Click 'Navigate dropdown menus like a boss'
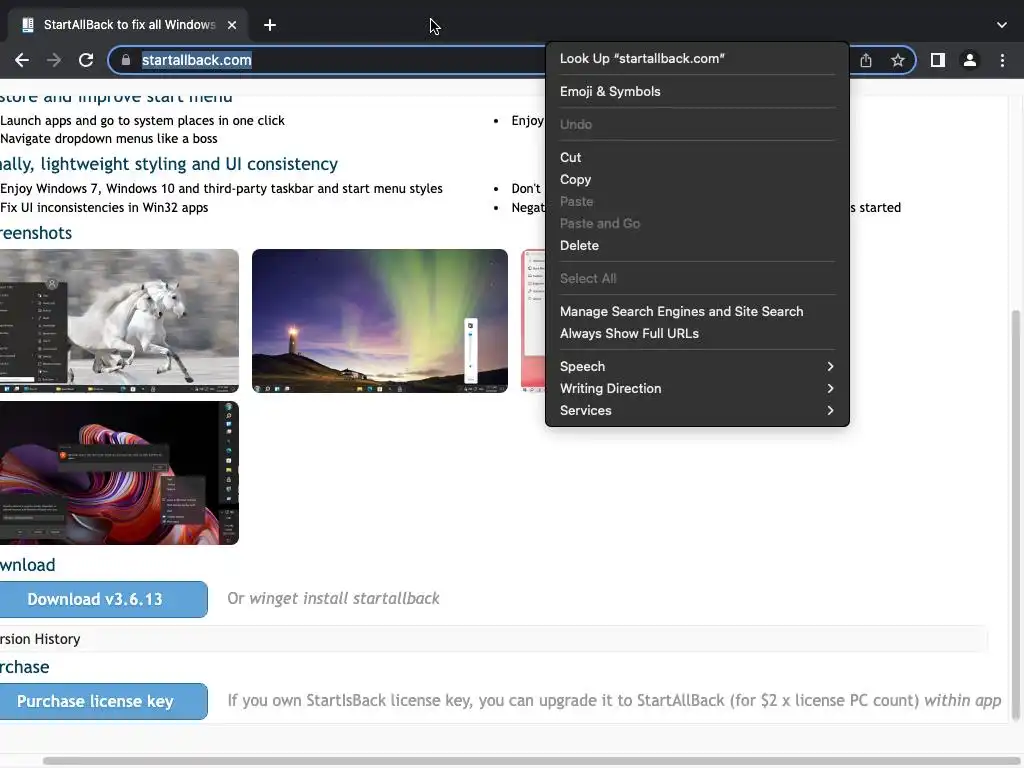This screenshot has height=768, width=1024. [108, 138]
